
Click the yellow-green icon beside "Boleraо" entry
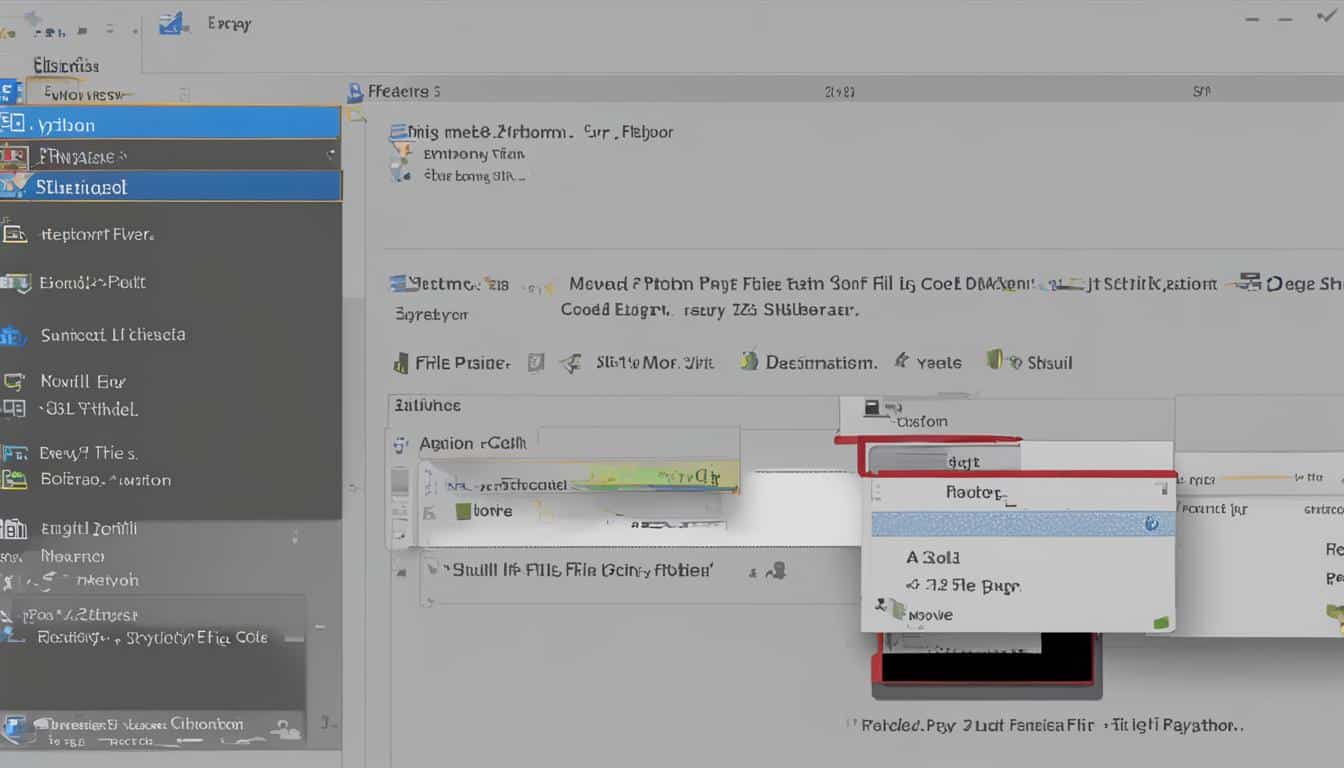(13, 480)
